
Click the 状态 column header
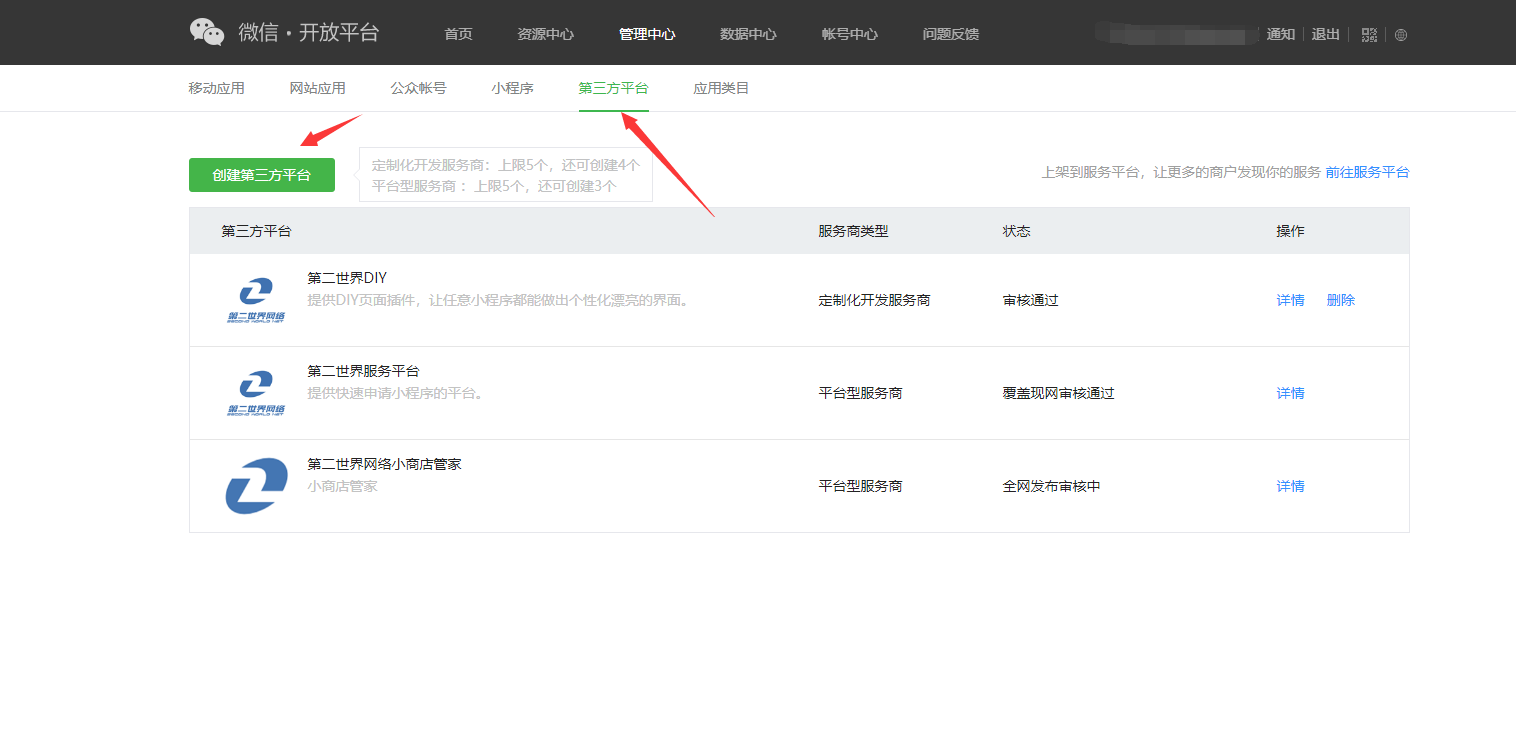(1017, 231)
